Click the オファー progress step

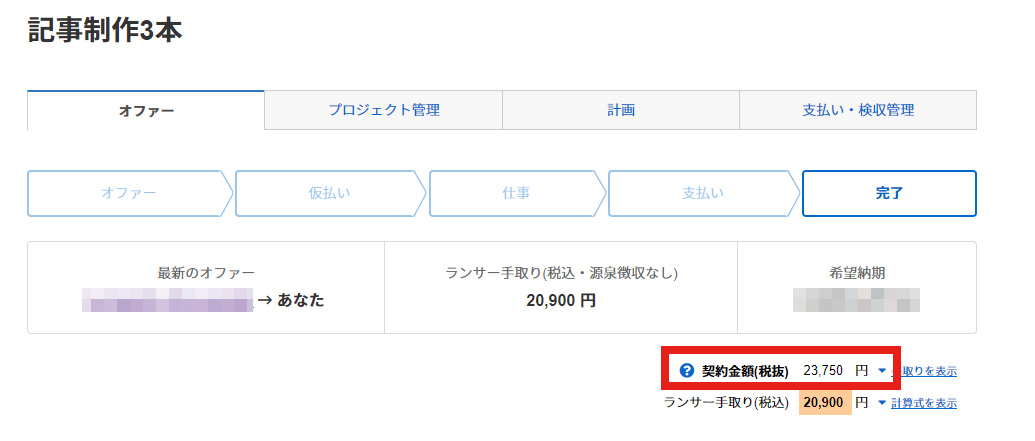(129, 193)
